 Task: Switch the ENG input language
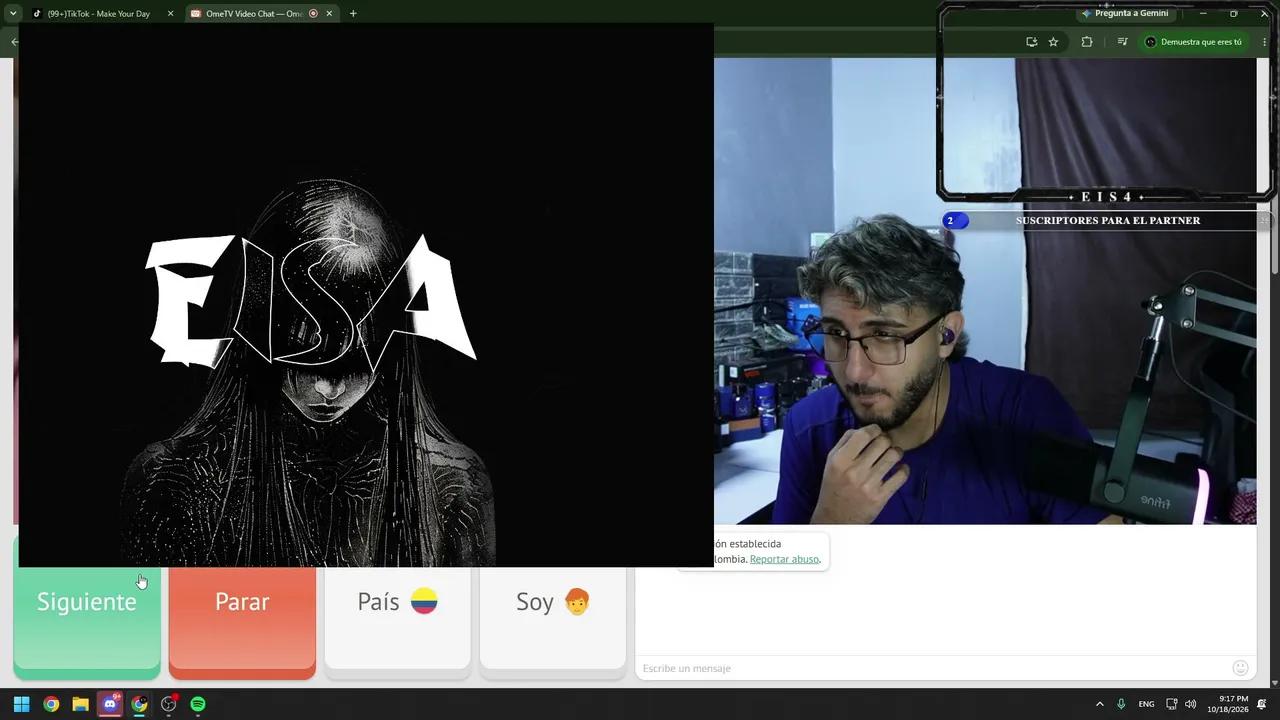1146,704
